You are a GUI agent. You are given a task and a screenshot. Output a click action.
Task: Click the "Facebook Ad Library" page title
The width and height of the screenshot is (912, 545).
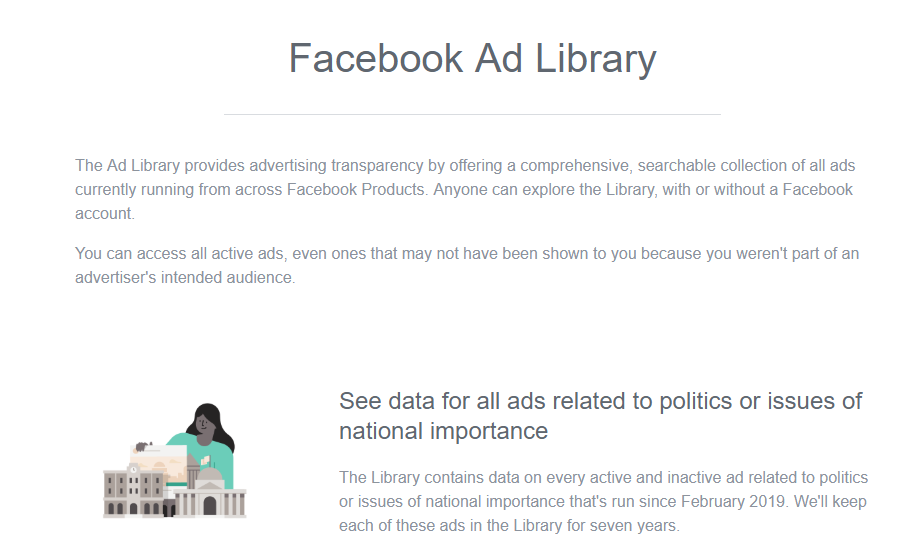pyautogui.click(x=472, y=59)
